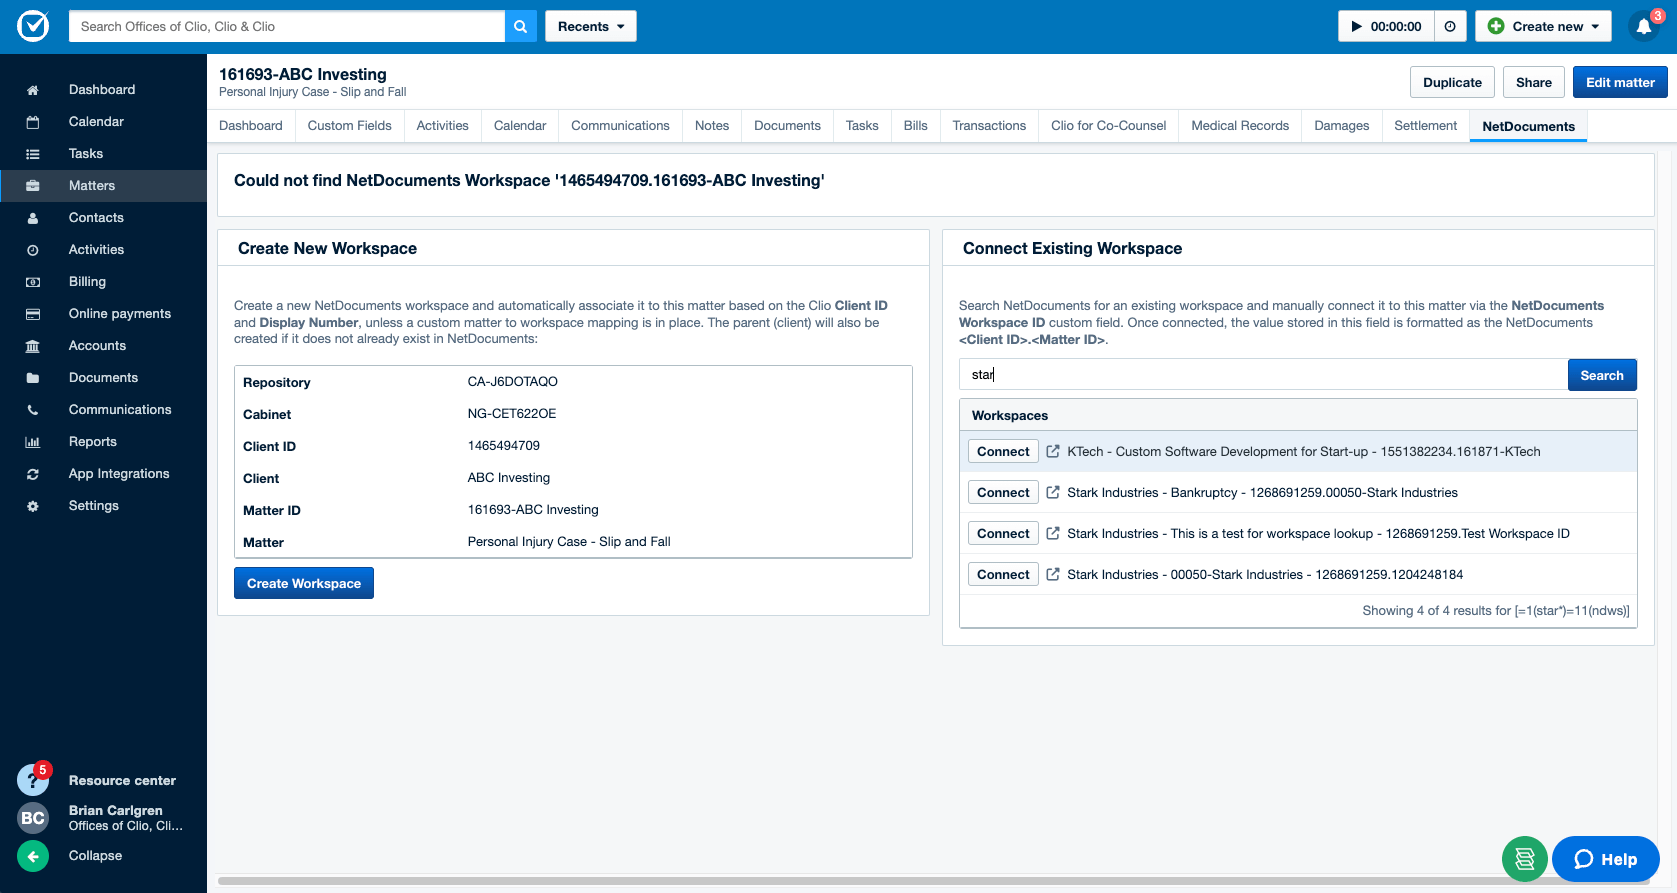Click the App Integrations sync icon
This screenshot has height=893, width=1677.
pos(33,474)
